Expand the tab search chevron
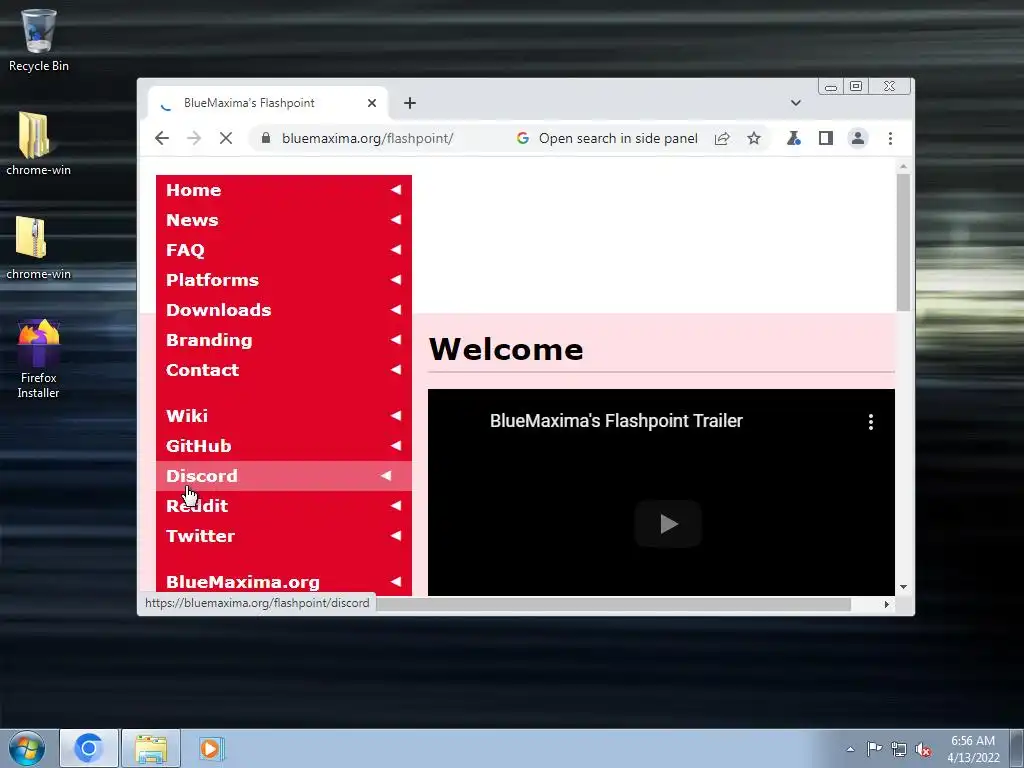This screenshot has width=1024, height=768. 795,103
